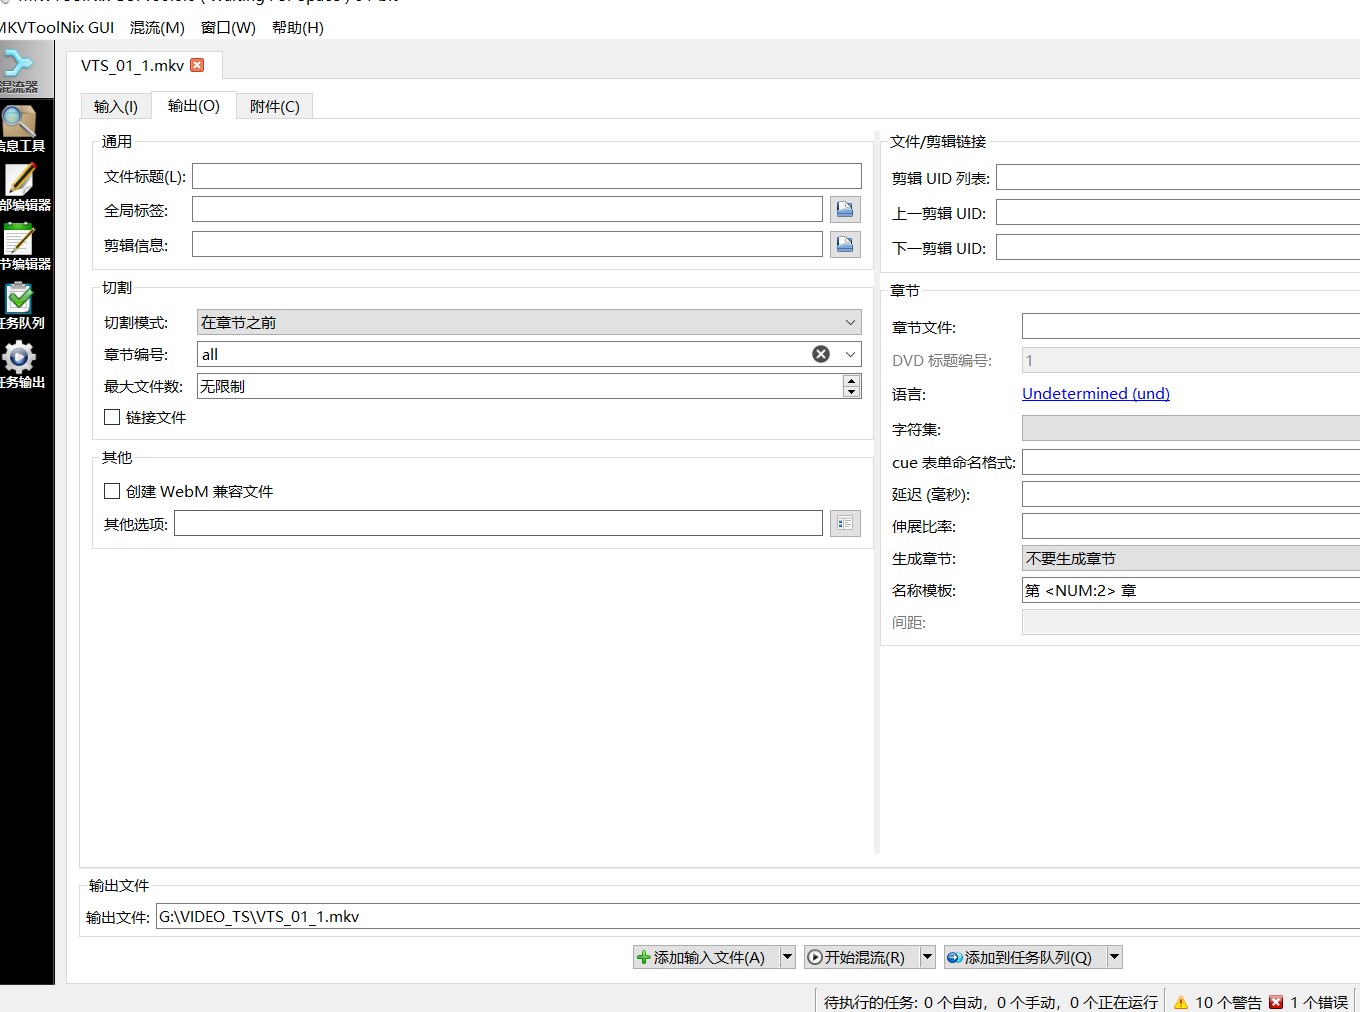Decrease the 最大文件数 spinner value
The width and height of the screenshot is (1360, 1012).
(x=851, y=392)
